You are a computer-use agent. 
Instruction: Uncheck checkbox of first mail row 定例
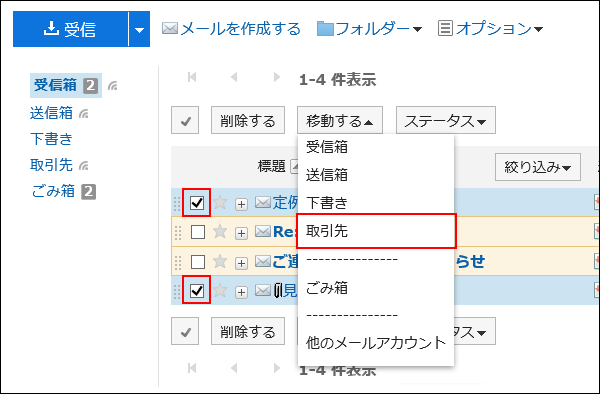coord(197,203)
